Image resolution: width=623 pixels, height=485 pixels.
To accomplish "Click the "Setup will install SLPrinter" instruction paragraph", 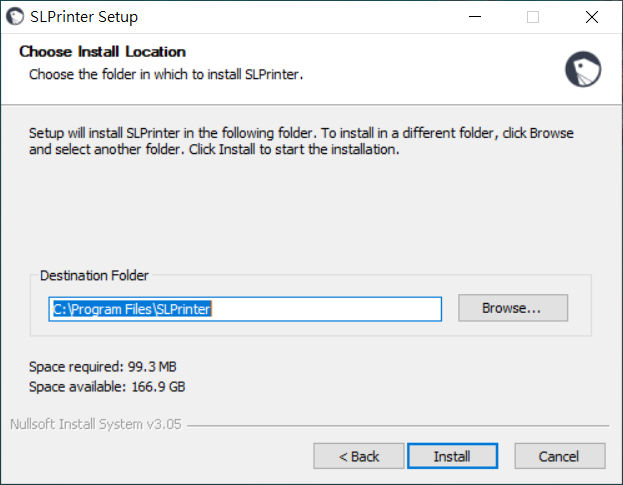I will point(301,141).
